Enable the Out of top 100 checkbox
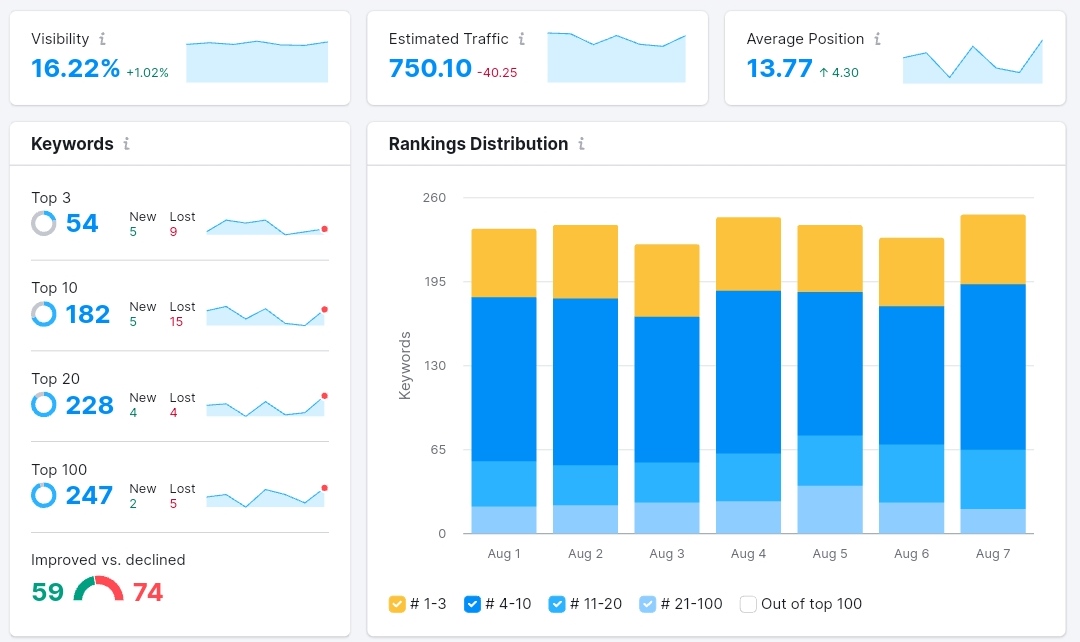The image size is (1080, 642). point(748,604)
